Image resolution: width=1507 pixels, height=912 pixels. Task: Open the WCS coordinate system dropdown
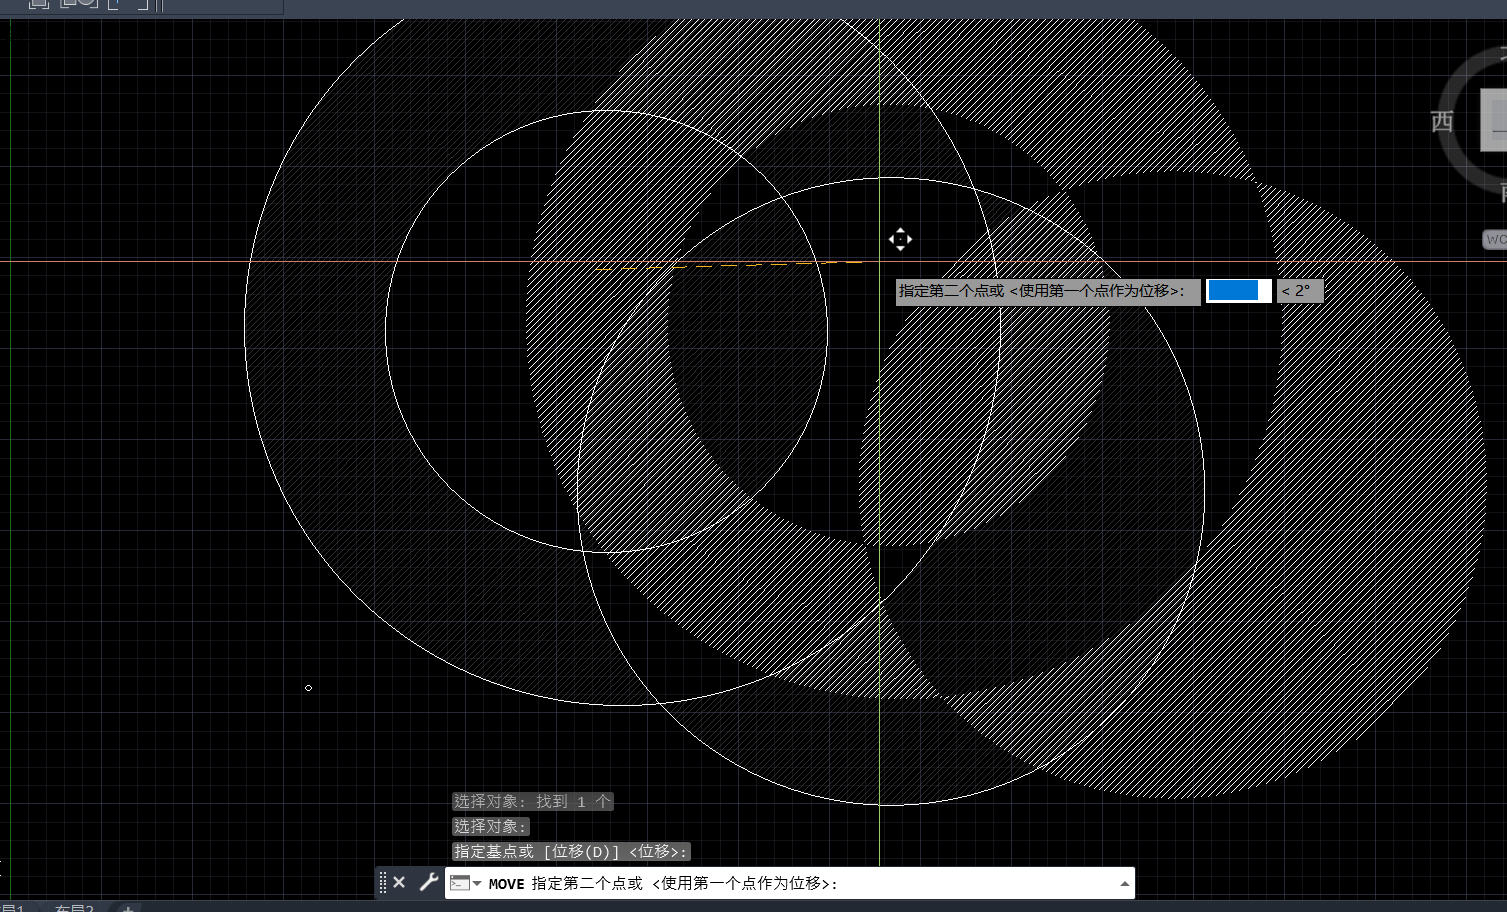[1495, 239]
